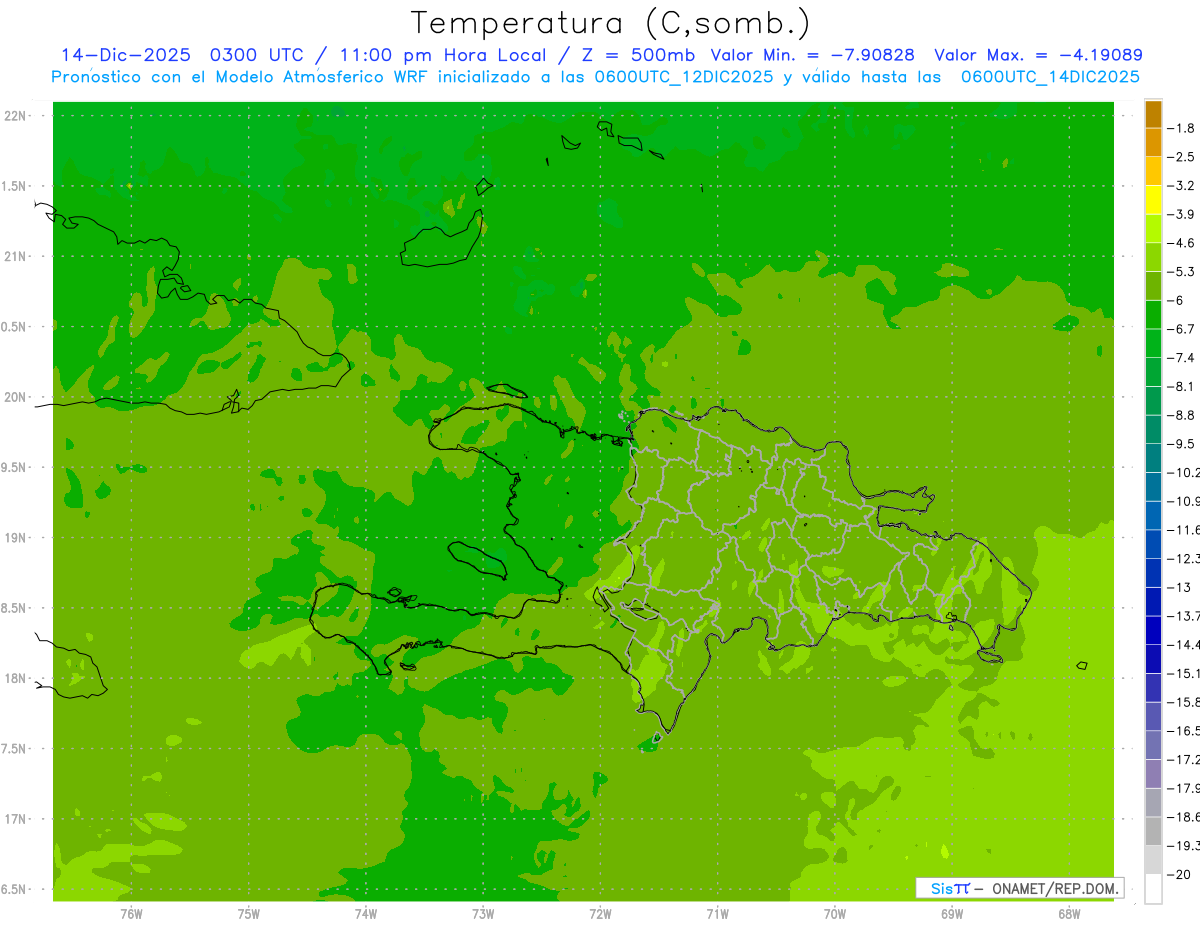Click the 'SisTT - ONAMET/REP.DOM.' credit box

click(1020, 888)
